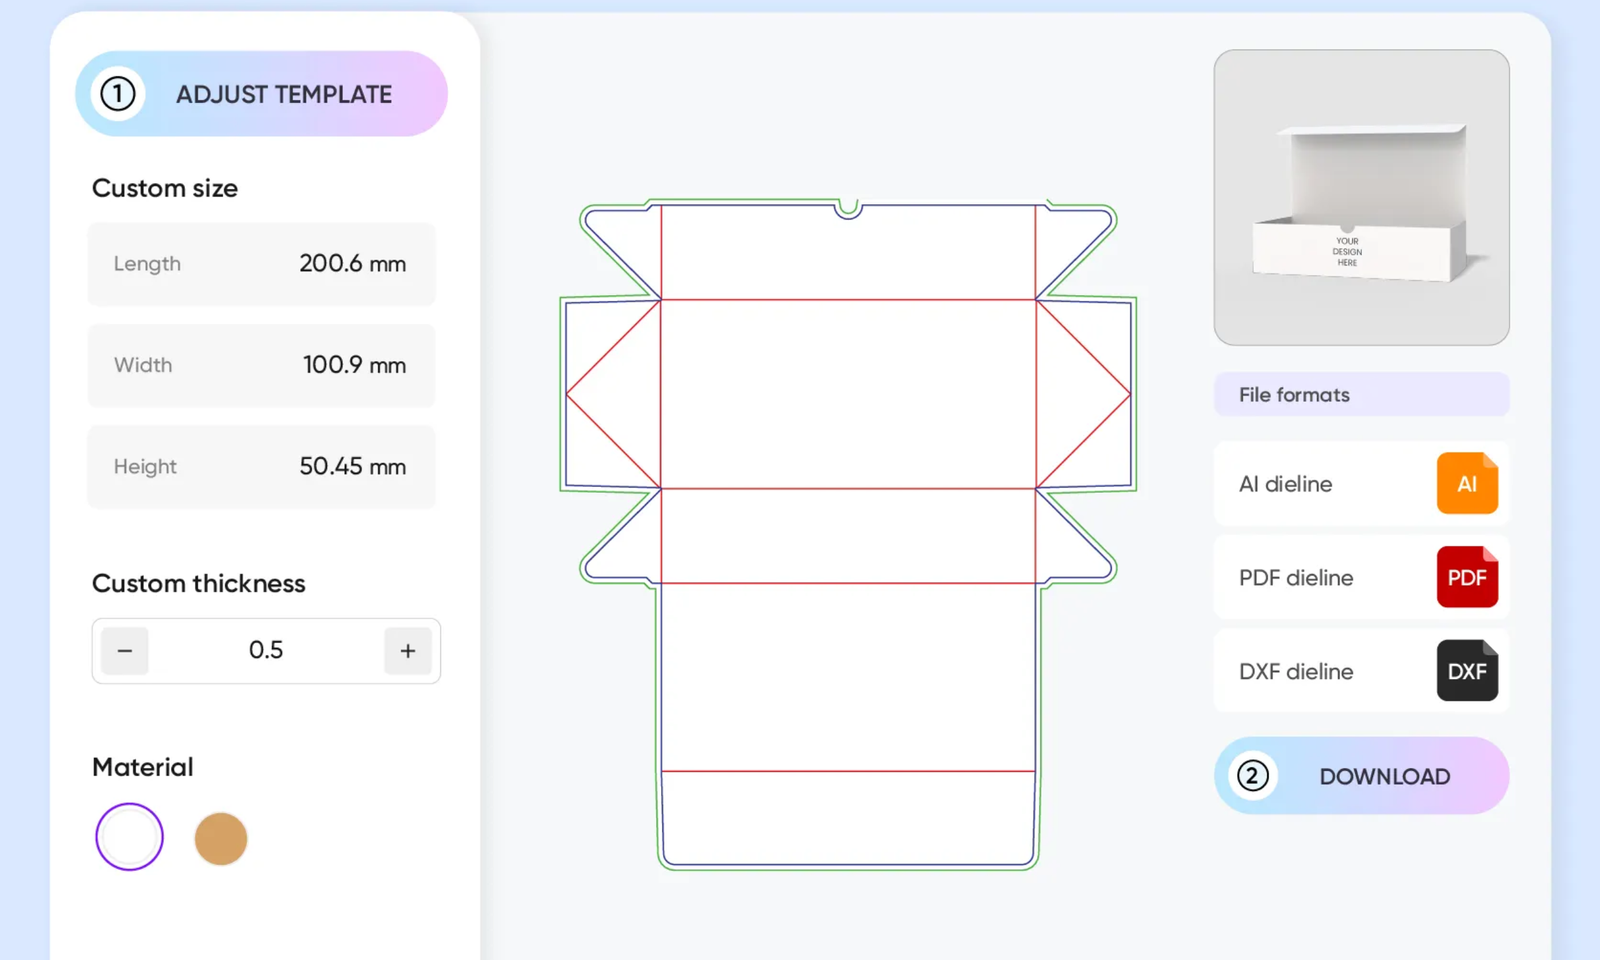Select the brown kraft material option

[x=221, y=838]
